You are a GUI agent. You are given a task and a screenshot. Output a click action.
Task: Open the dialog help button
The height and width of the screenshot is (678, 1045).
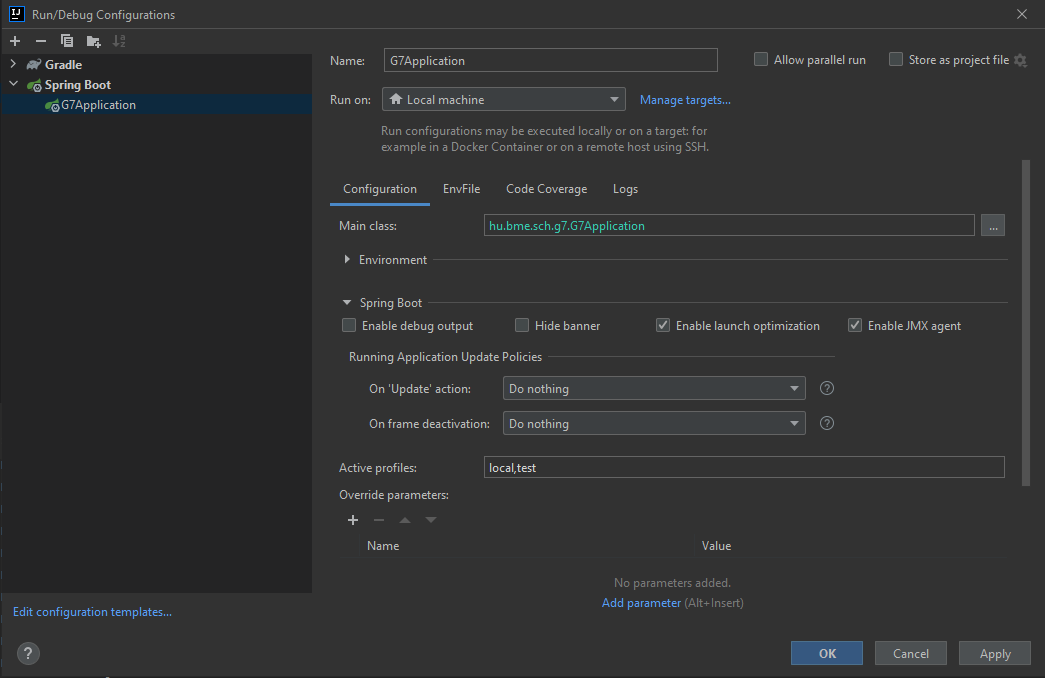pyautogui.click(x=28, y=653)
